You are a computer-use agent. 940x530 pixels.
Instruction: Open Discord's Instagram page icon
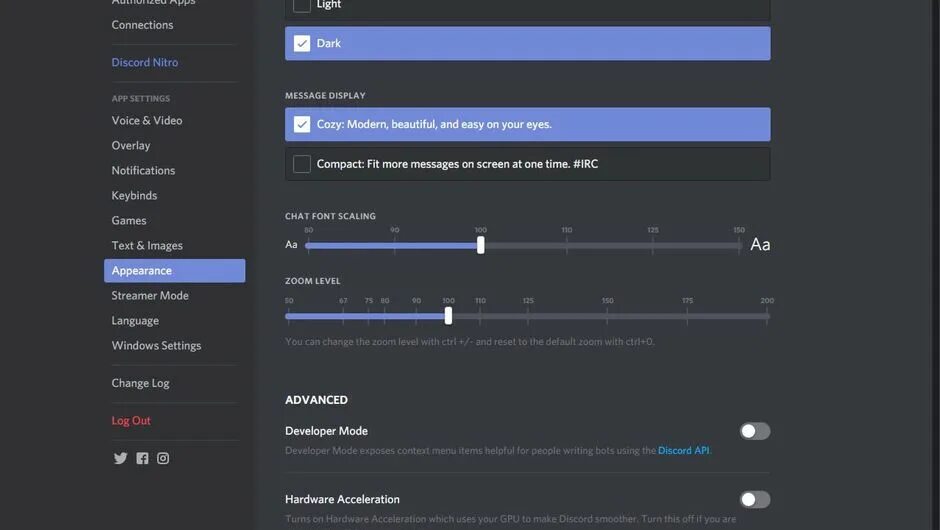pyautogui.click(x=163, y=458)
